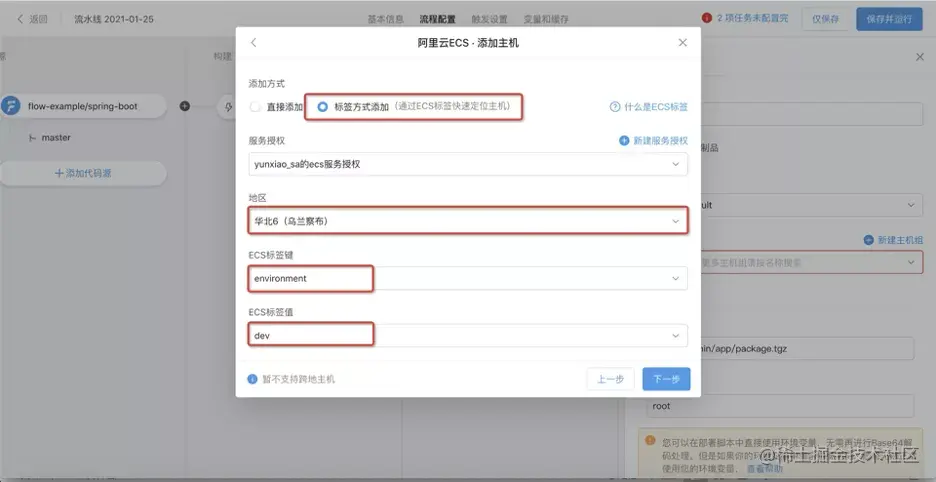Click the lightning bolt build stage icon
Screen dimensions: 936x482
(x=229, y=107)
